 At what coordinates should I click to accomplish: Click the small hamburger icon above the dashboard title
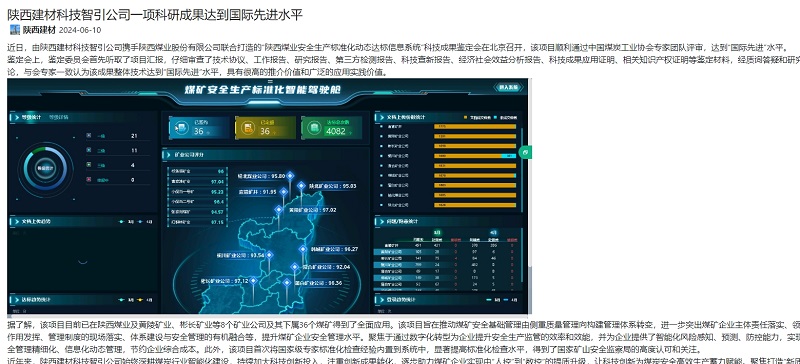[270, 81]
